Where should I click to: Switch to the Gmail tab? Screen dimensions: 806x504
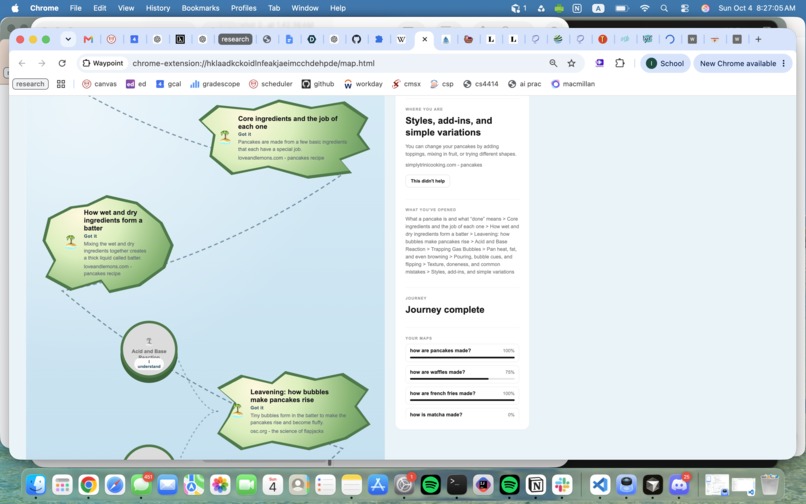click(88, 39)
